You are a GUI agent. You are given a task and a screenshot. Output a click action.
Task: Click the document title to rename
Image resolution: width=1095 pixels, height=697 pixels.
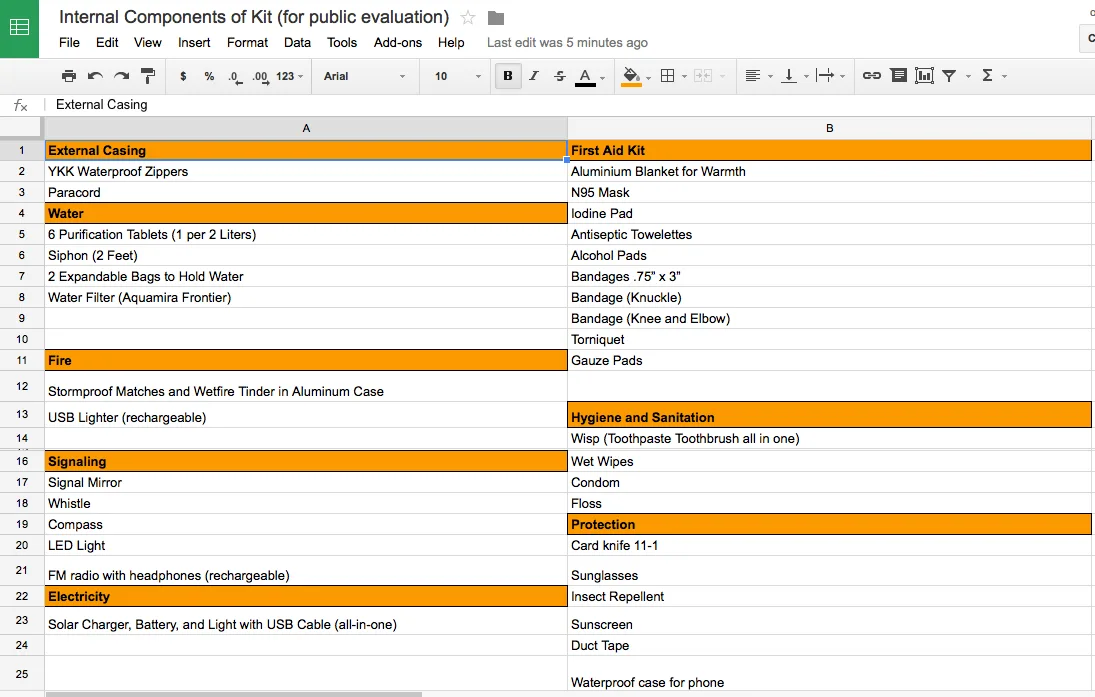254,17
